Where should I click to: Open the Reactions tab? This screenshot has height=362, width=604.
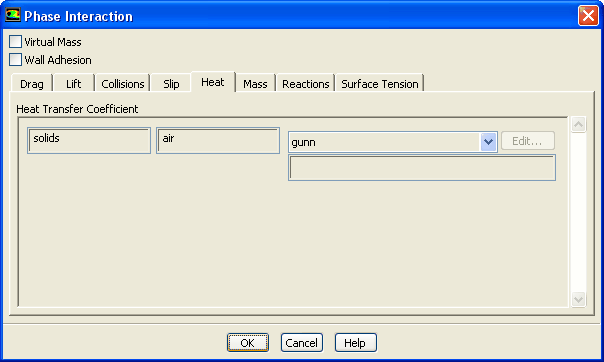click(x=305, y=84)
